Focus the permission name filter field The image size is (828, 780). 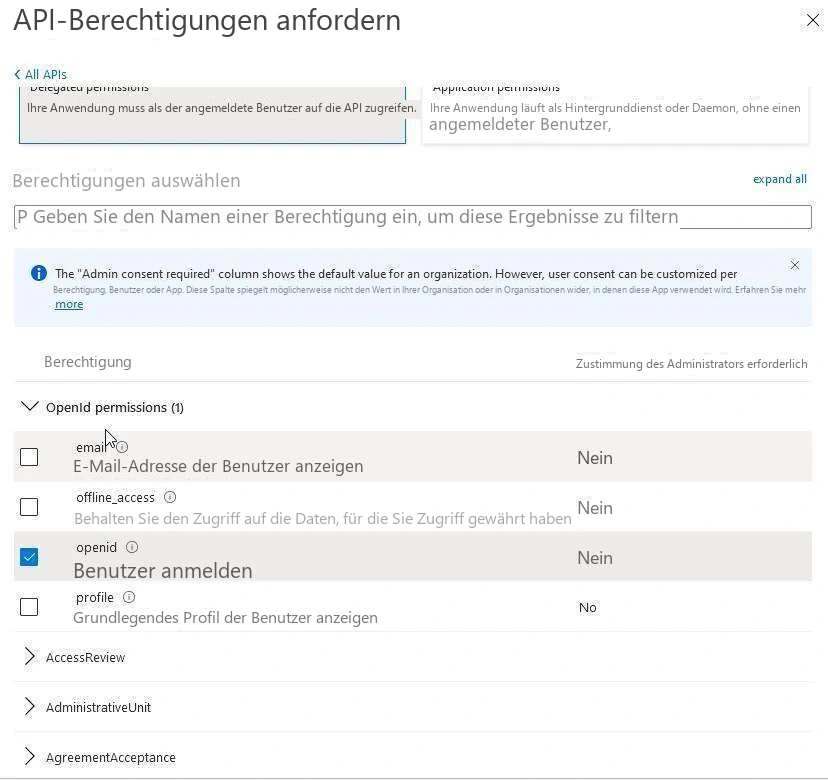(412, 217)
